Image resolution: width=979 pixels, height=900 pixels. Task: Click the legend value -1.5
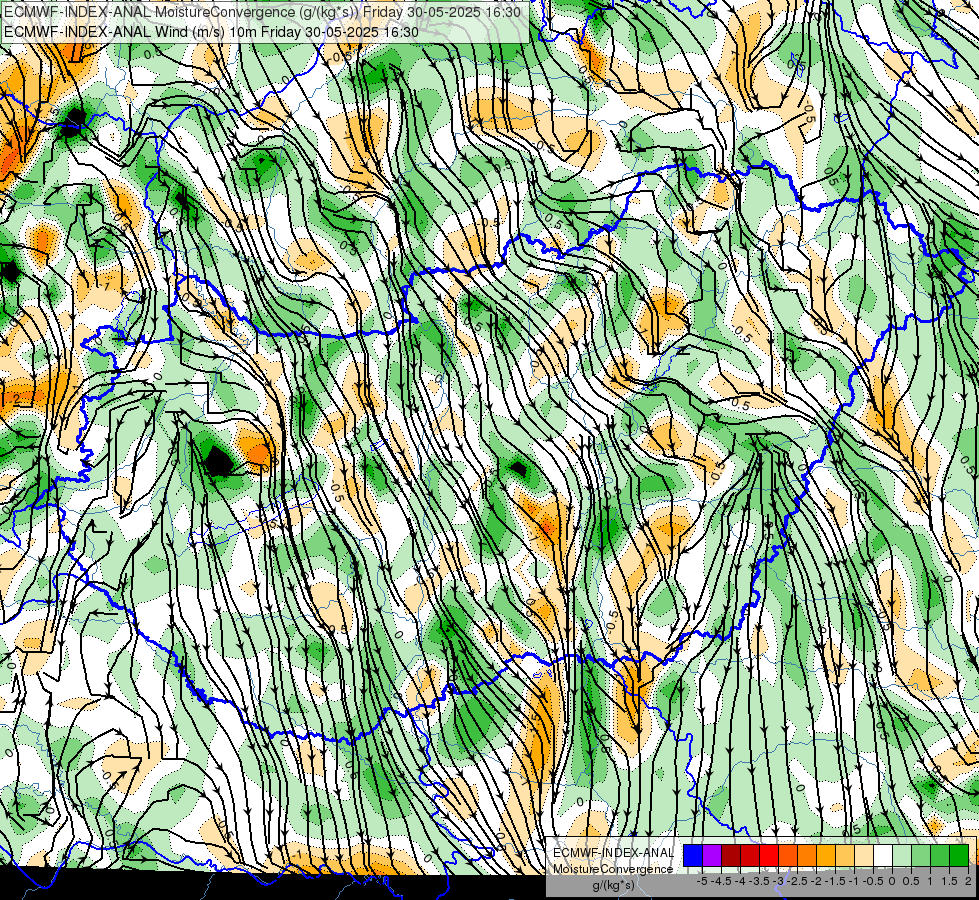click(x=835, y=881)
